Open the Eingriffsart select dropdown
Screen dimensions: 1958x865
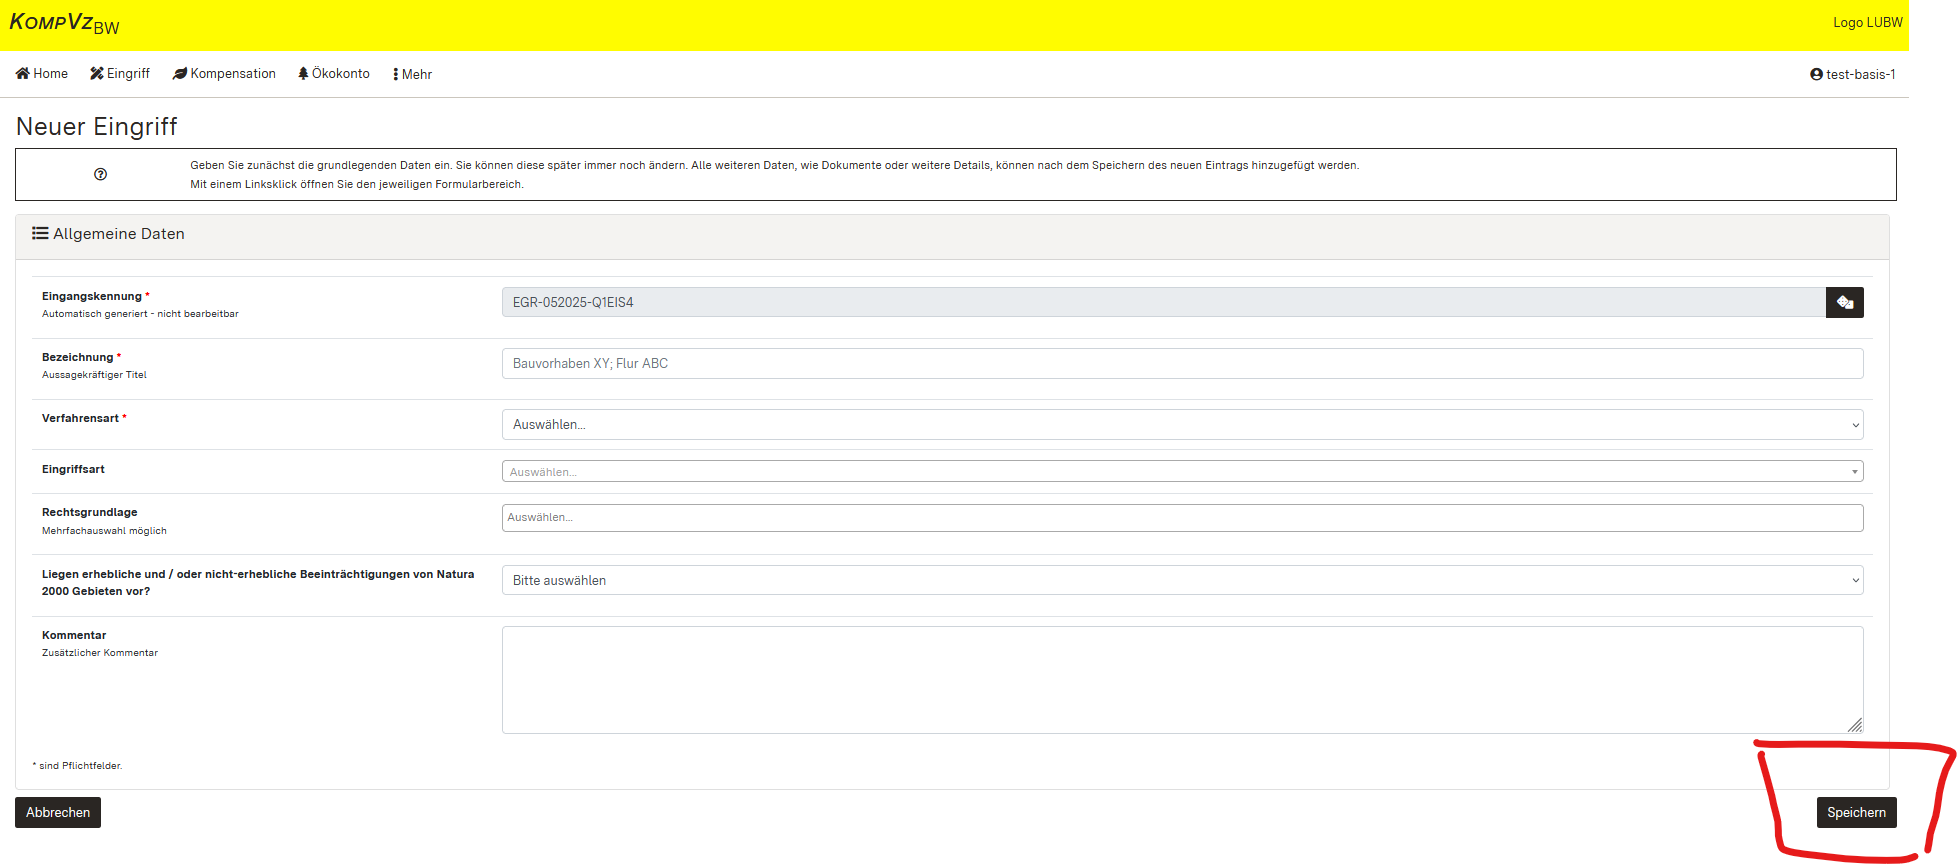point(1182,471)
